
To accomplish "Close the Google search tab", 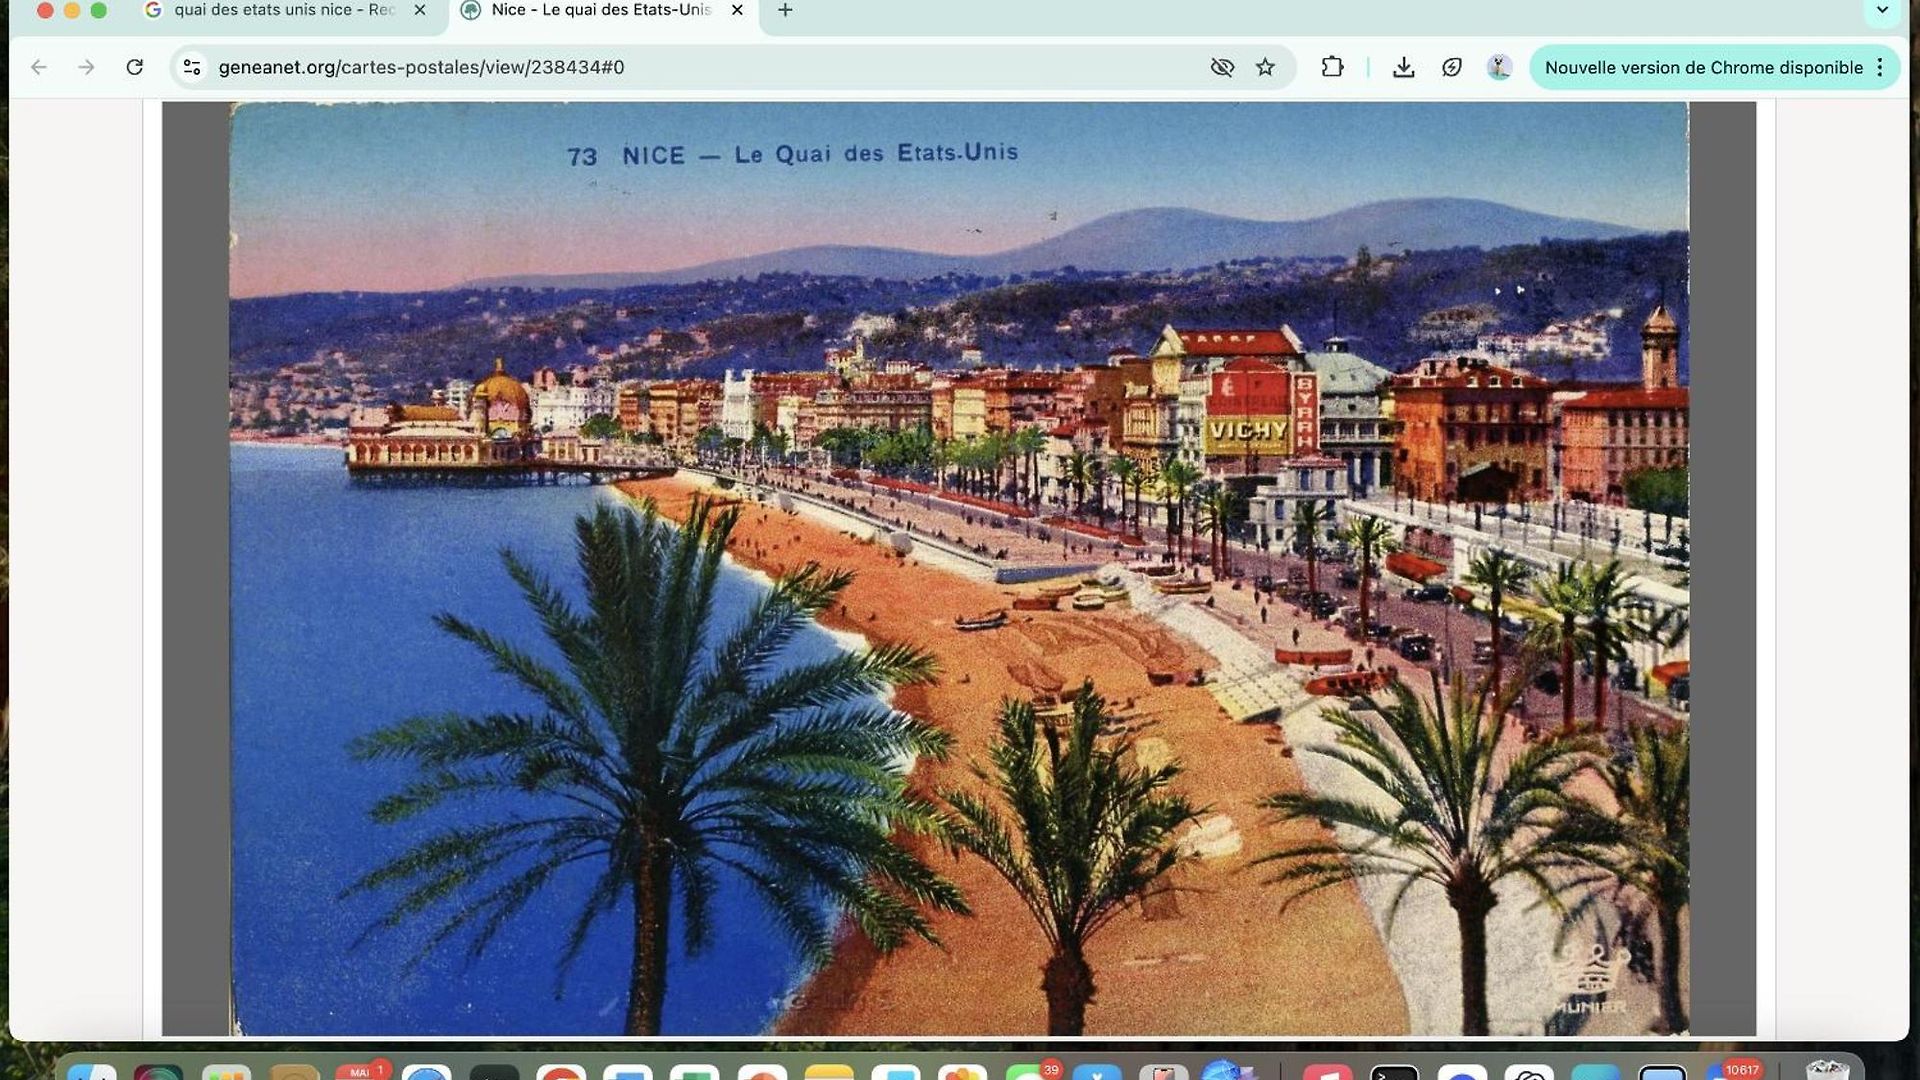I will coord(420,10).
